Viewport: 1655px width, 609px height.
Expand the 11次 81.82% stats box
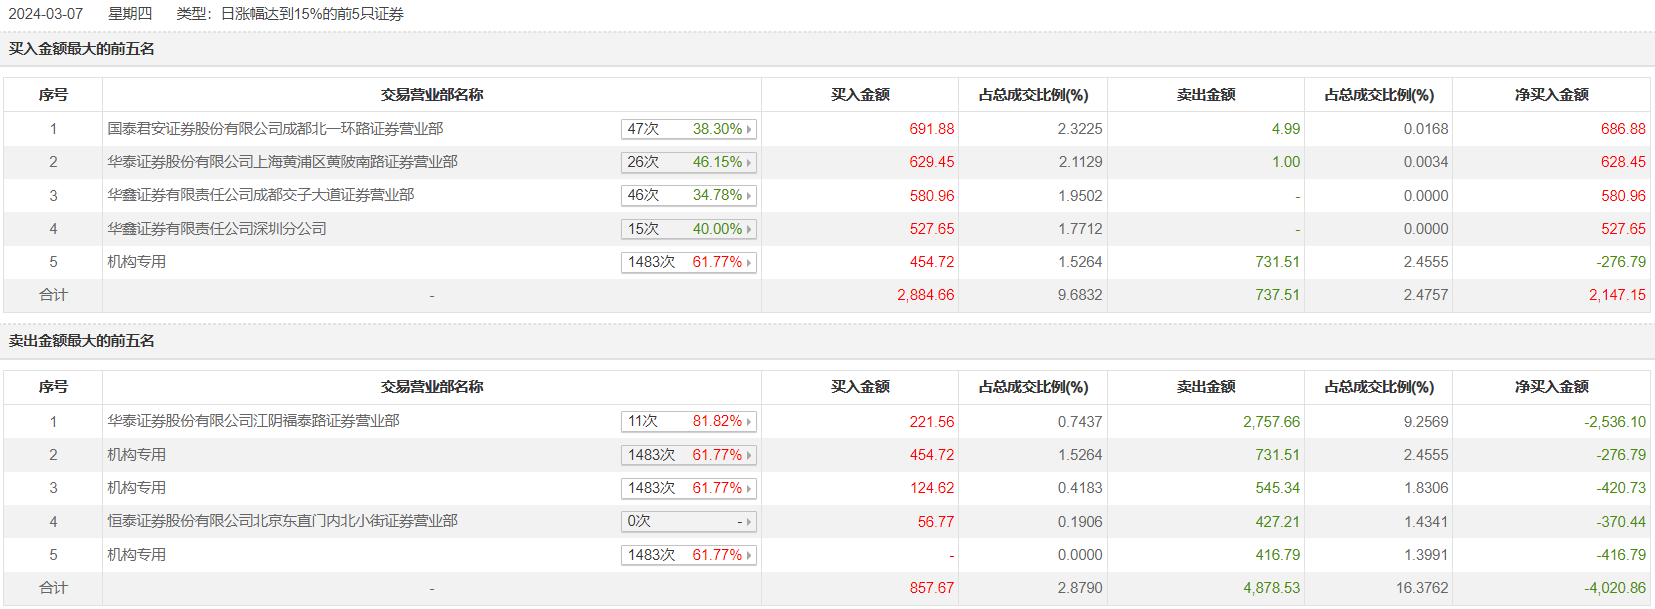tap(687, 421)
